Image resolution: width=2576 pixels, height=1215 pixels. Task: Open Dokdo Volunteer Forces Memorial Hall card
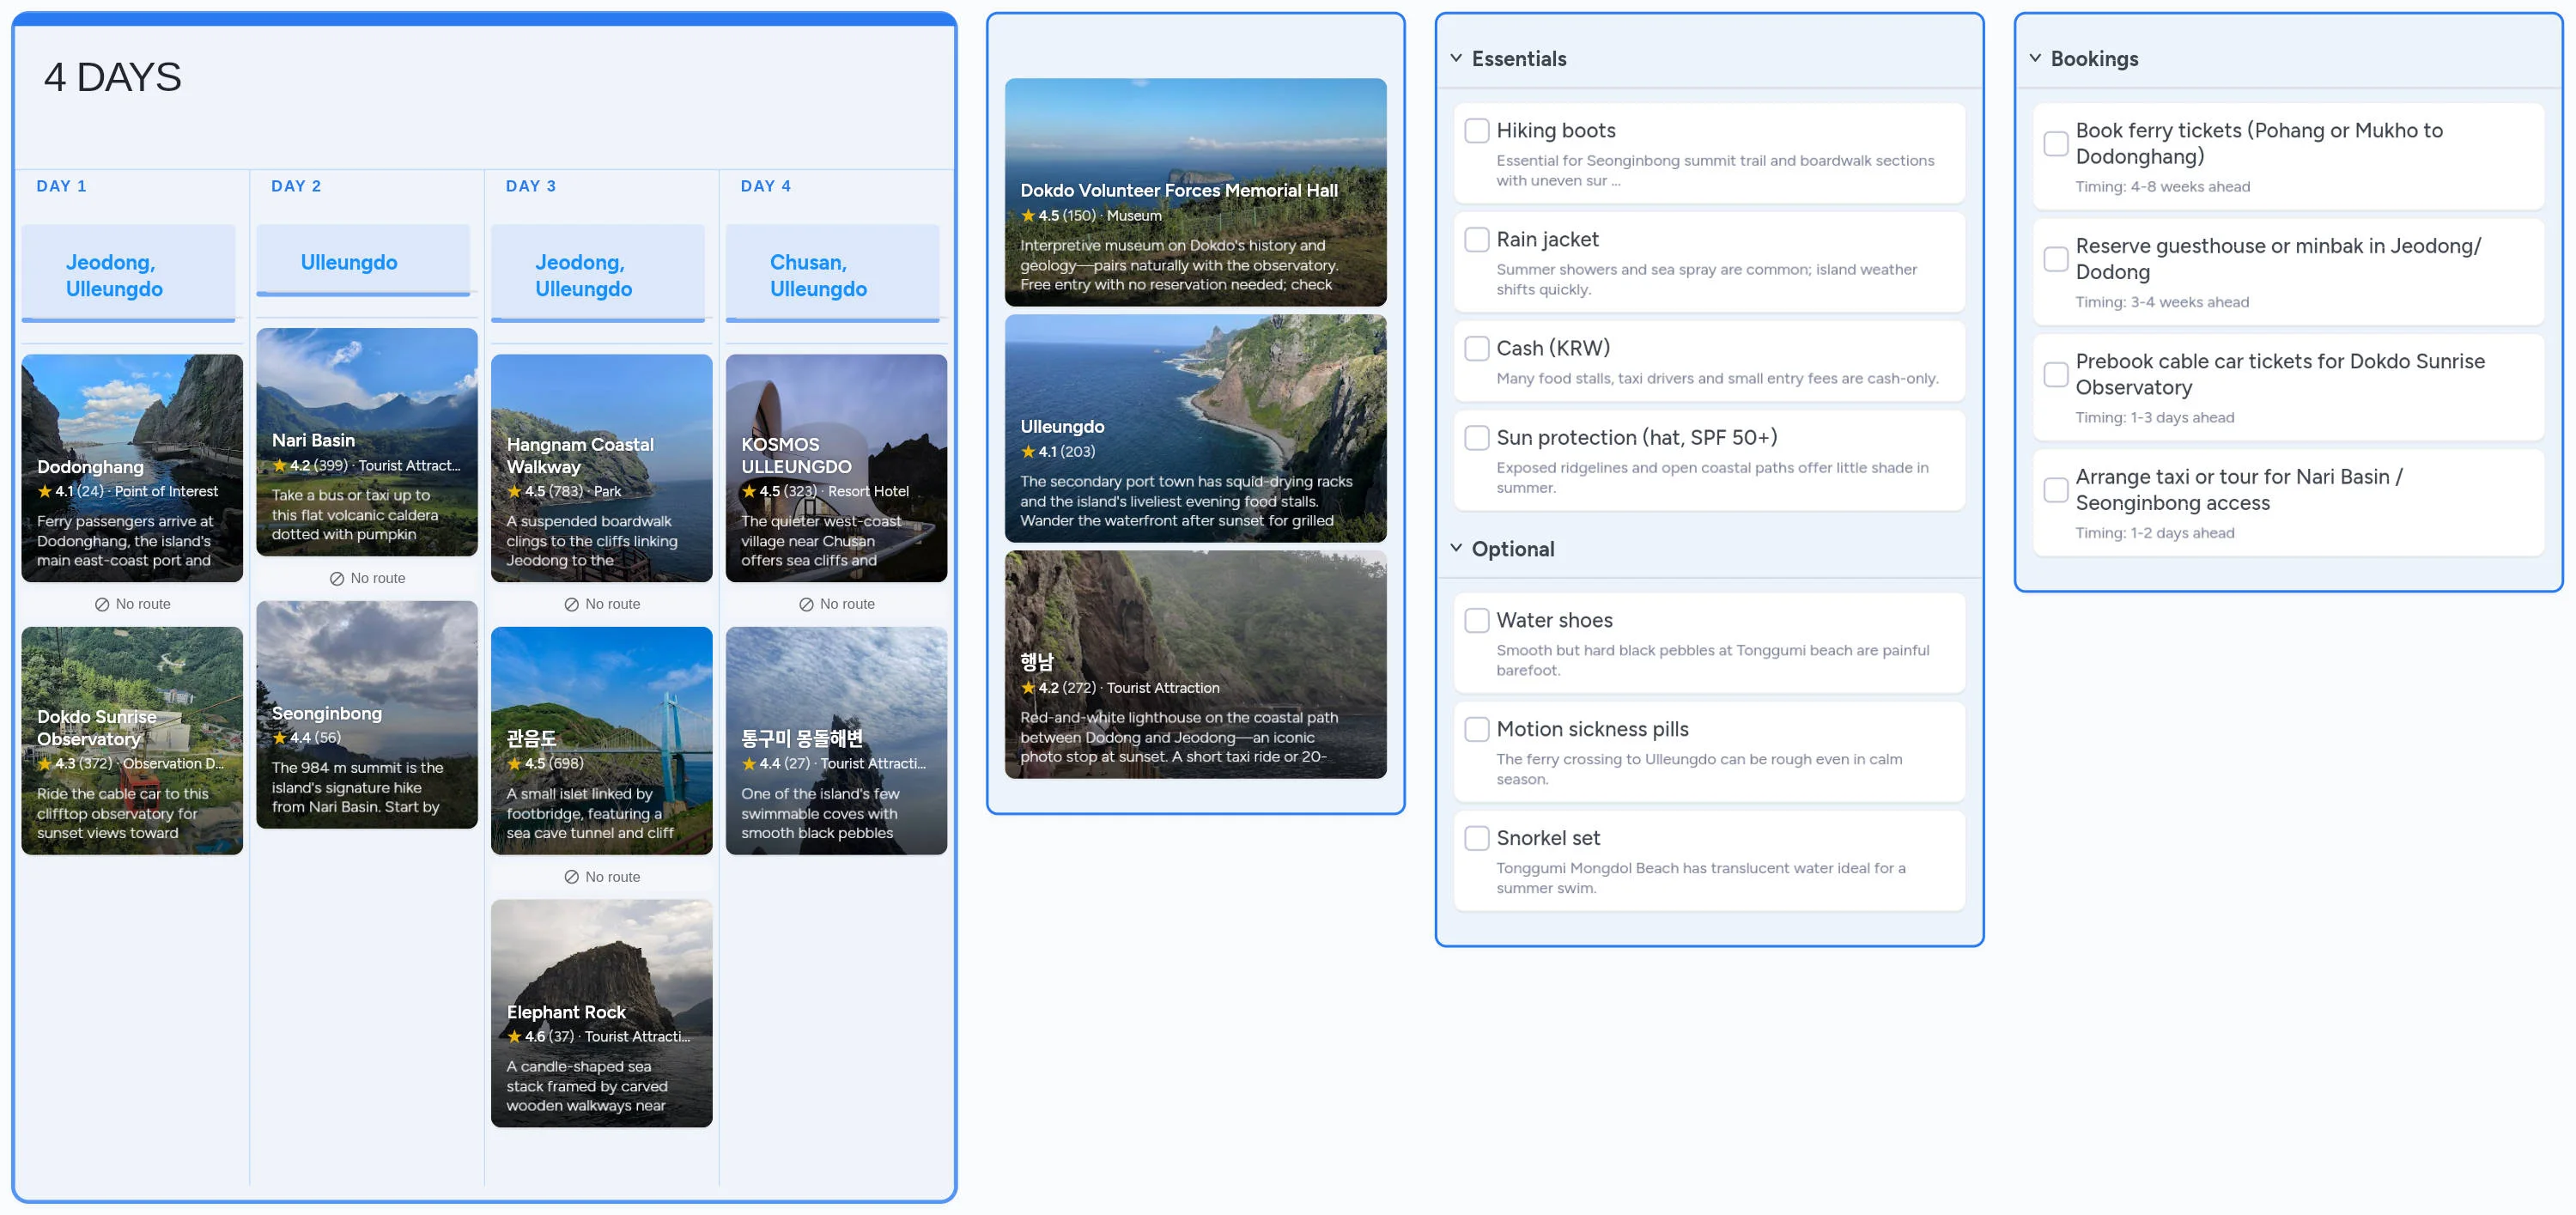point(1196,193)
